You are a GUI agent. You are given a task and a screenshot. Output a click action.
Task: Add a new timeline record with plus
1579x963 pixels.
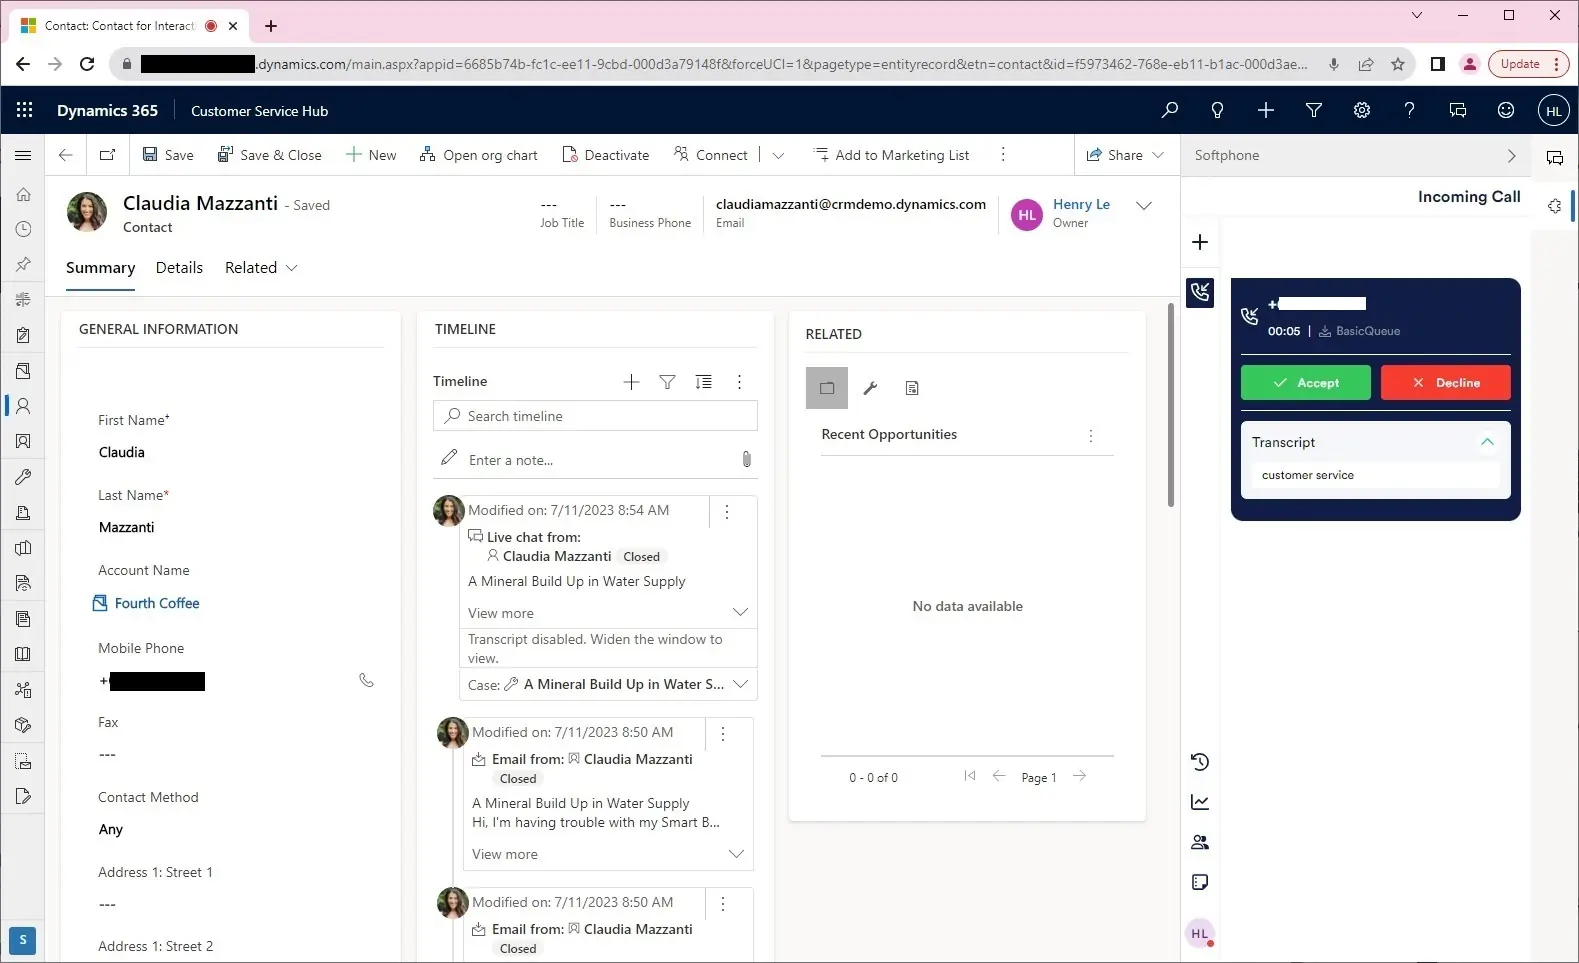coord(631,382)
